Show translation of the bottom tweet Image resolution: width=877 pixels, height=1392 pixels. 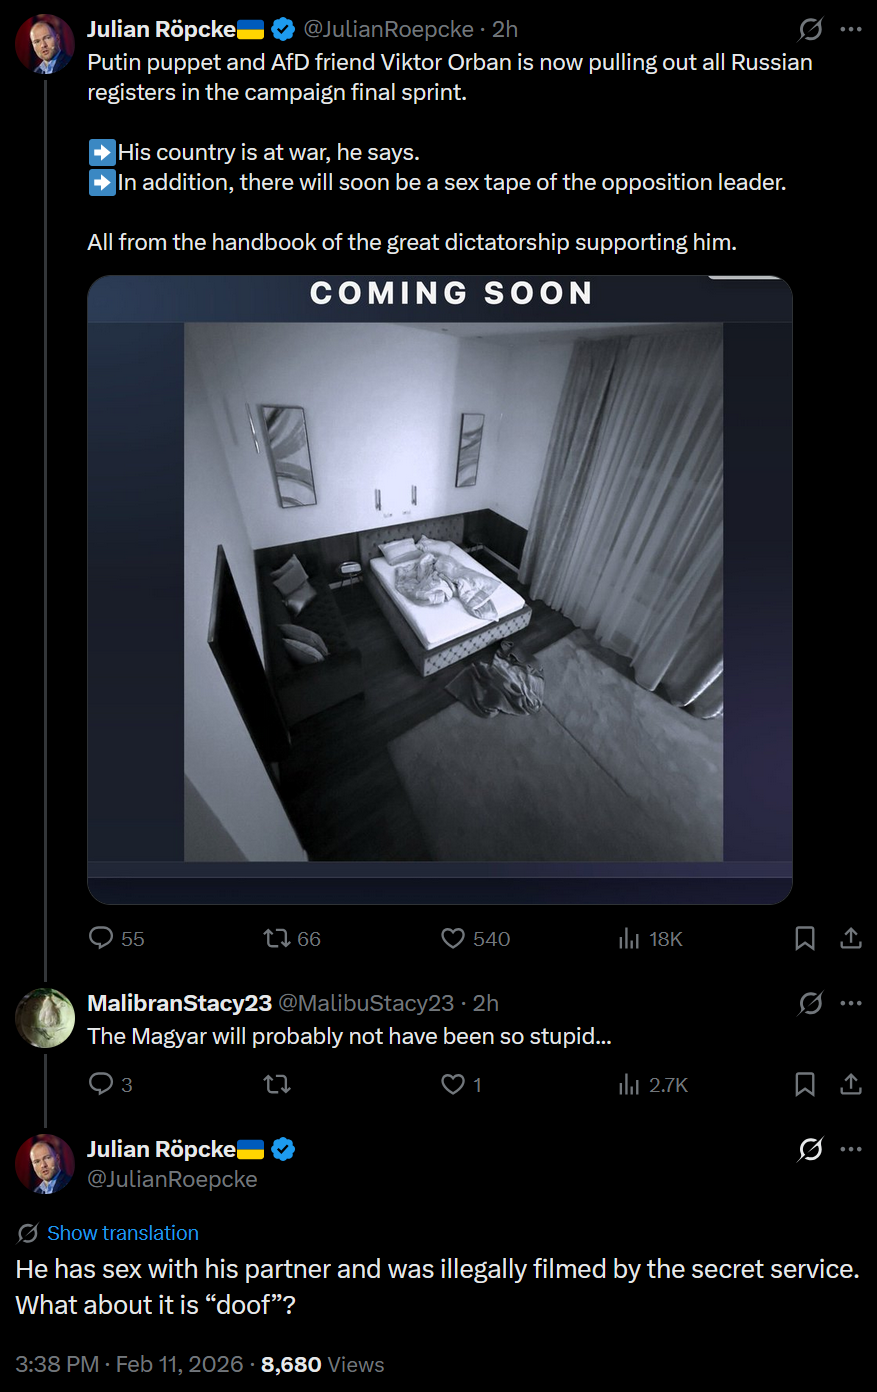click(x=122, y=1233)
